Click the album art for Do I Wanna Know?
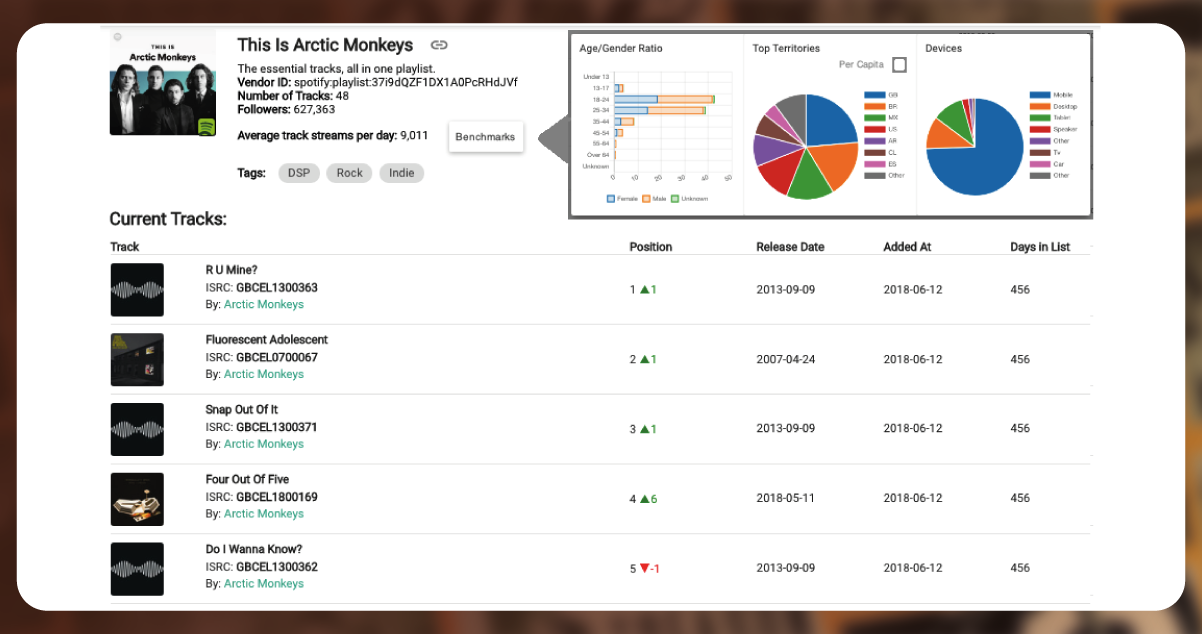Viewport: 1202px width, 634px height. [137, 569]
